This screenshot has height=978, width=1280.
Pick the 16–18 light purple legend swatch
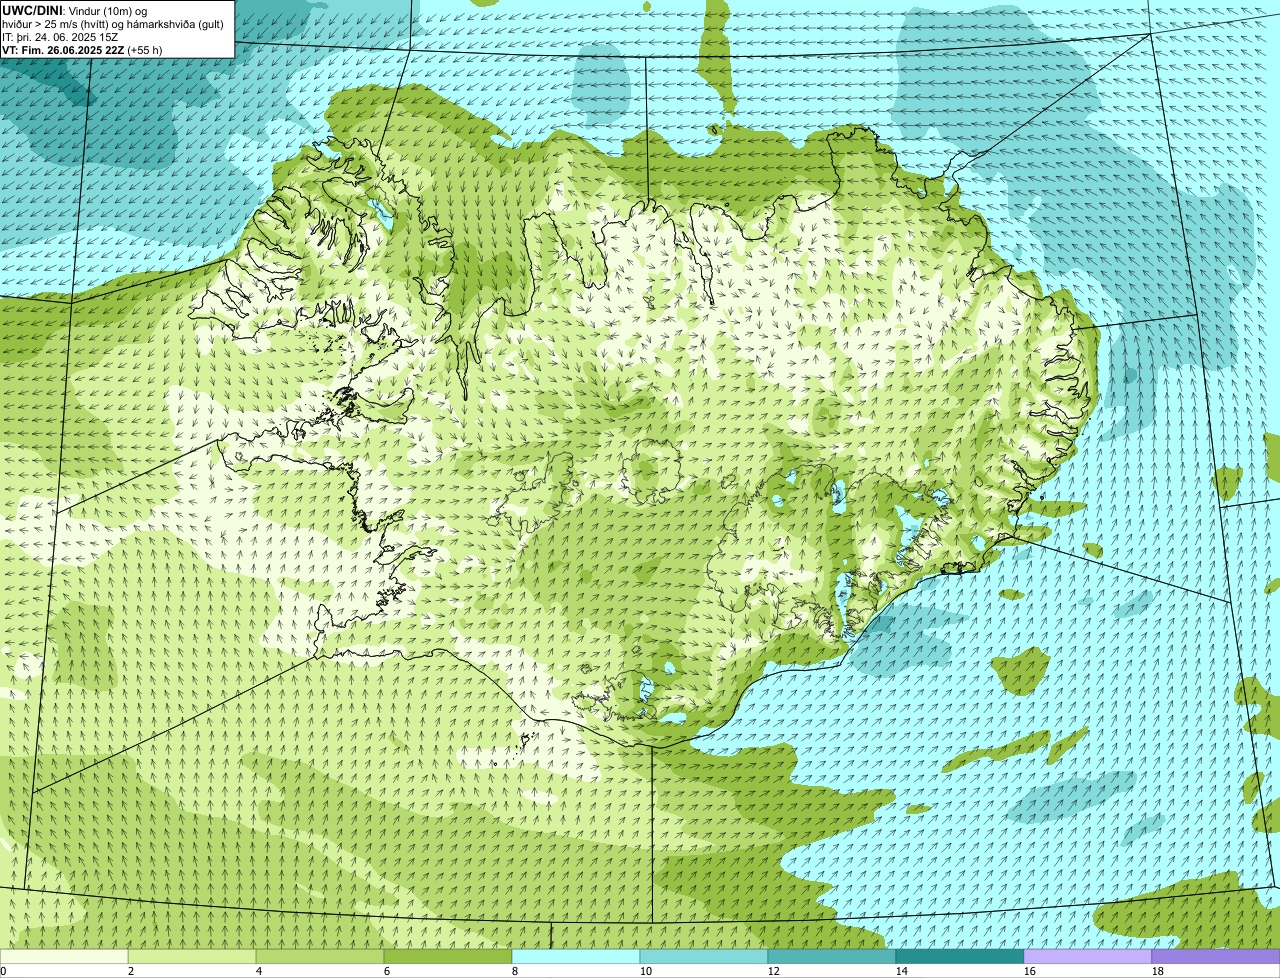[x=1088, y=956]
